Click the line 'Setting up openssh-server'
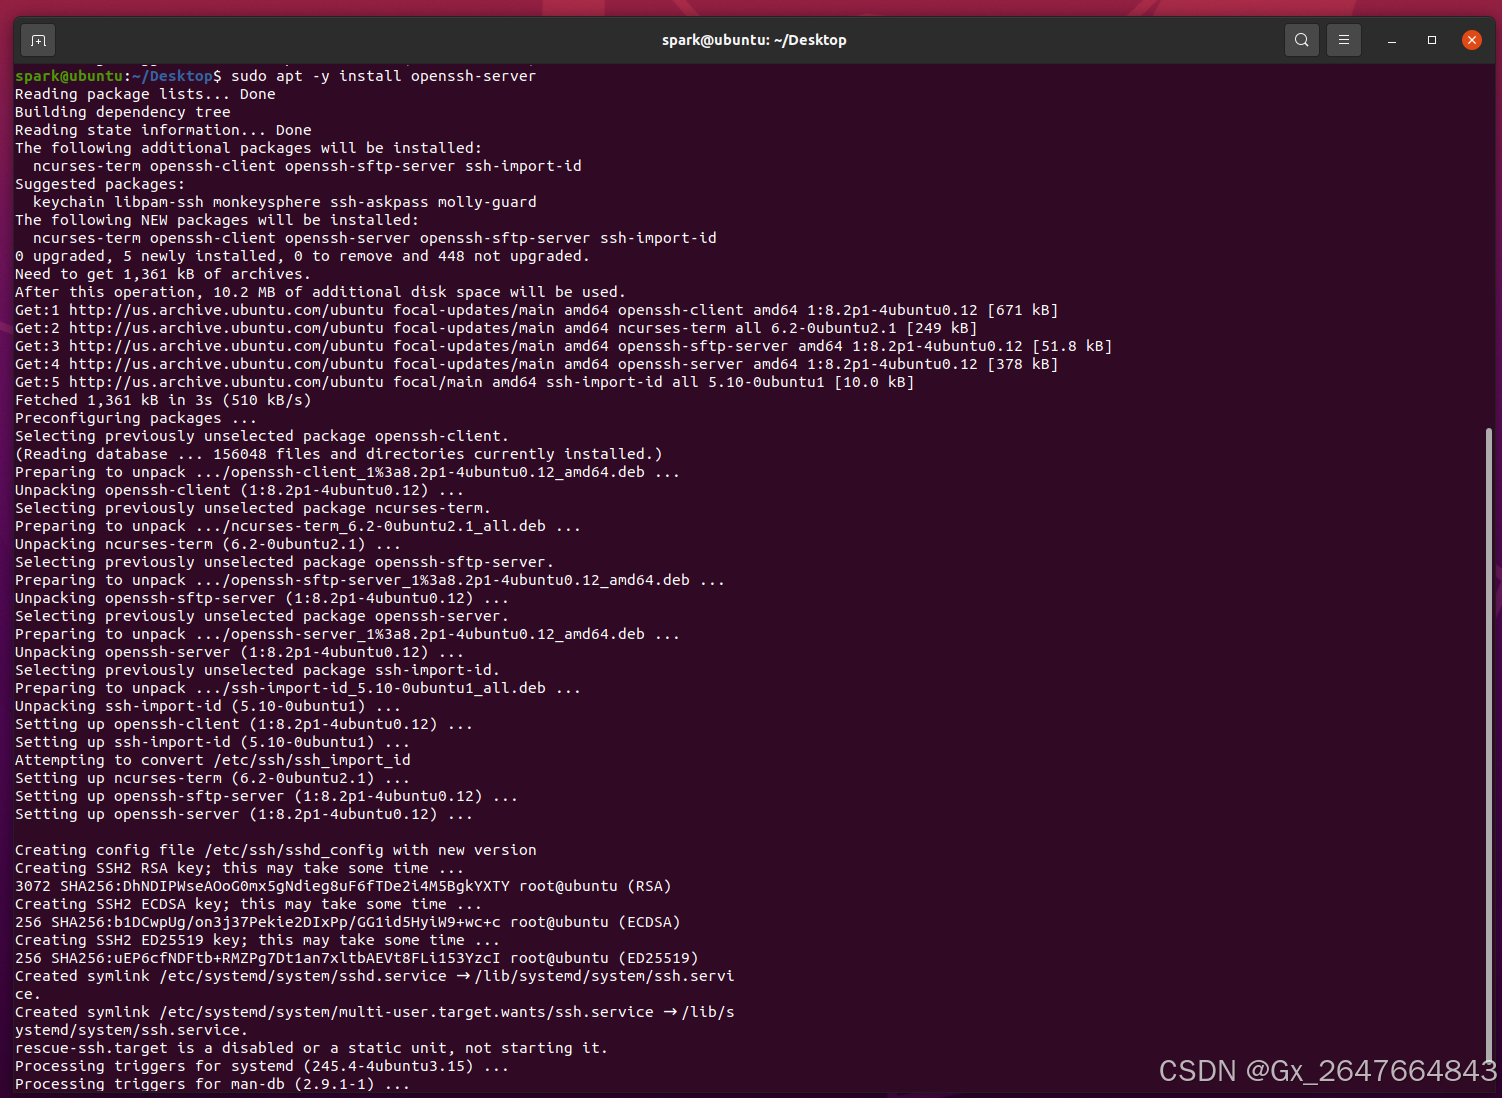Viewport: 1502px width, 1098px height. [x=244, y=814]
